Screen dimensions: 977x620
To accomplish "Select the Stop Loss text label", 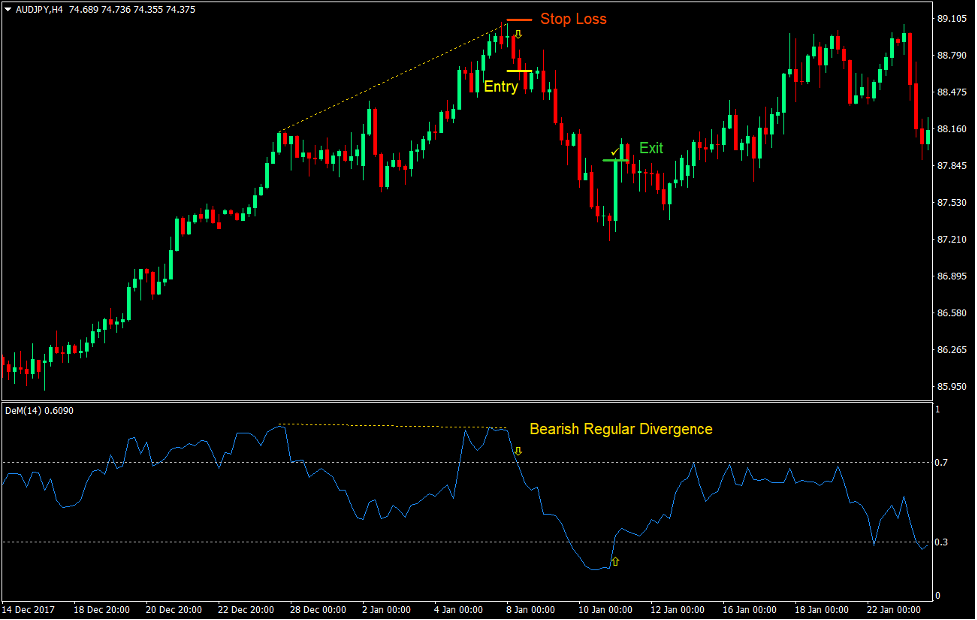I will coord(573,19).
